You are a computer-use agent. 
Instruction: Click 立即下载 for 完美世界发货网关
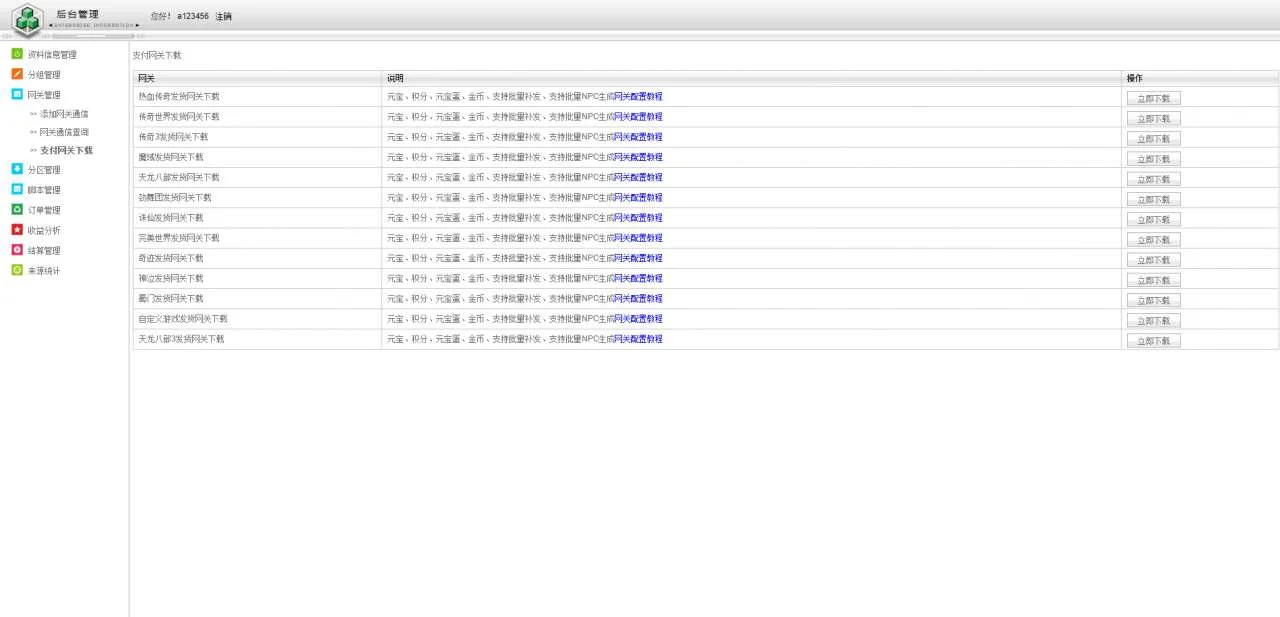tap(1153, 240)
